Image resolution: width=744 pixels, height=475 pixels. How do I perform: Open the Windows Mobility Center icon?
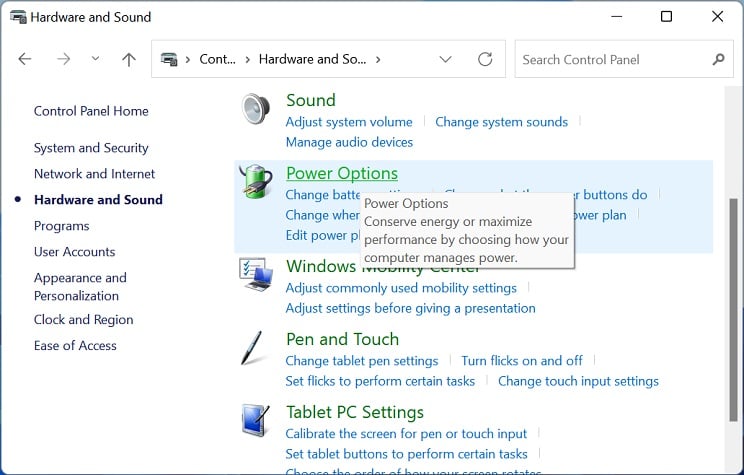256,274
